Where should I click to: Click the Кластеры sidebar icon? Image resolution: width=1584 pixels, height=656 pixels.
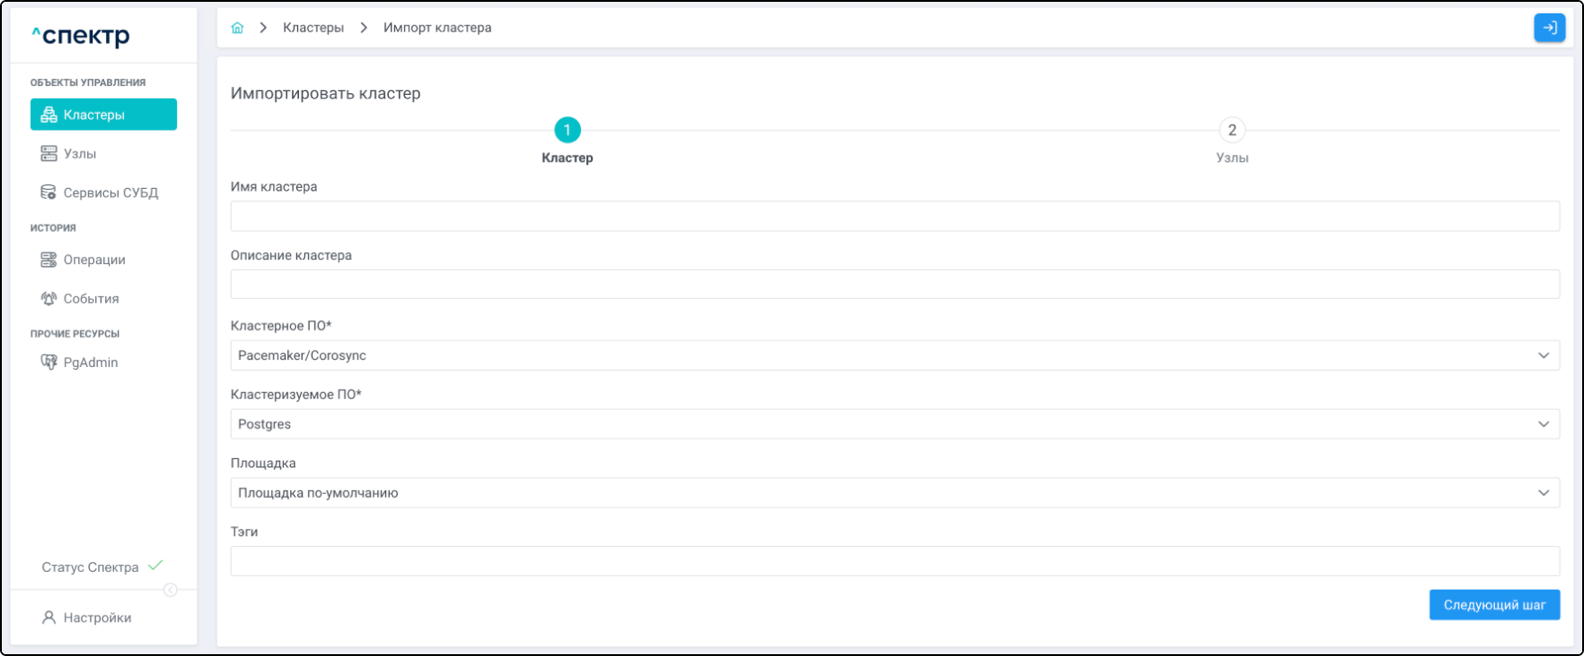pyautogui.click(x=48, y=115)
